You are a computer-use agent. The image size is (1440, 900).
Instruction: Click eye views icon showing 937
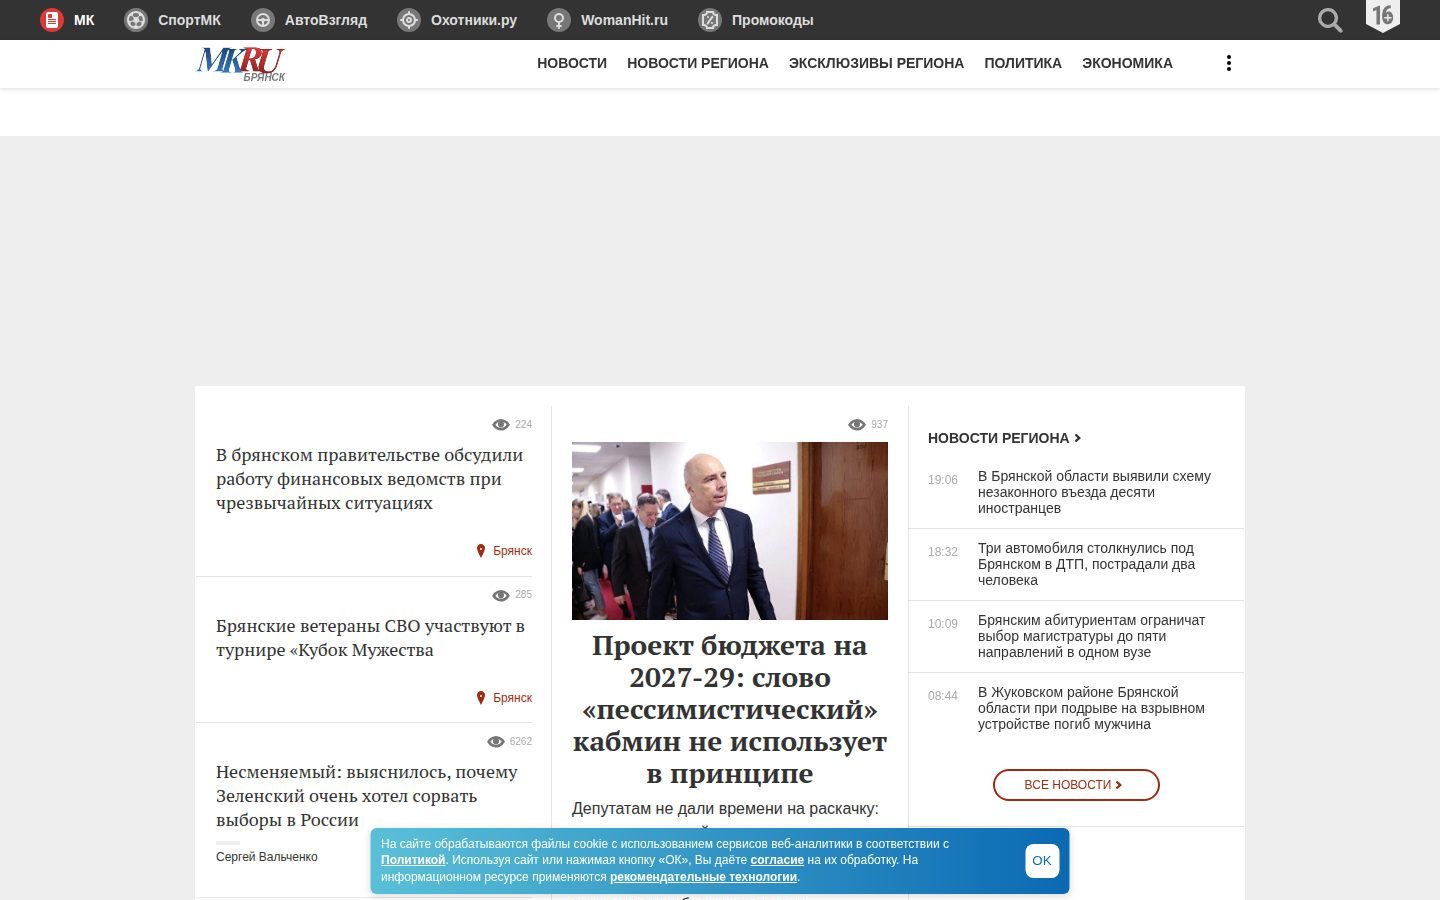pos(857,425)
